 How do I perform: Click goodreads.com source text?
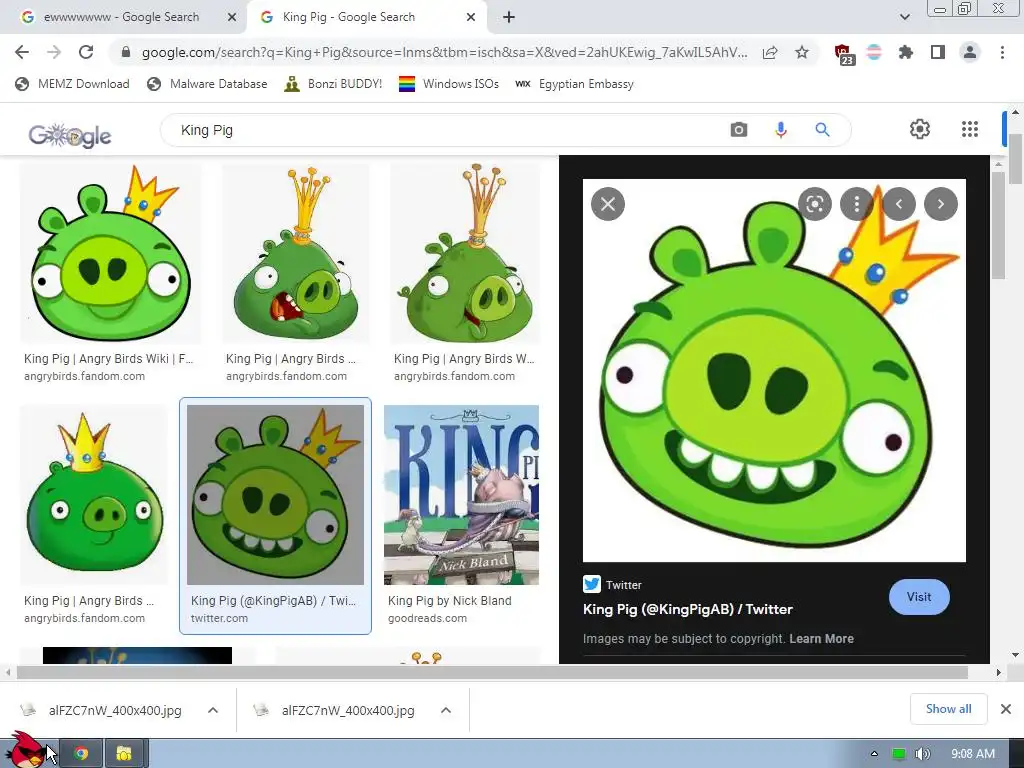tap(427, 618)
